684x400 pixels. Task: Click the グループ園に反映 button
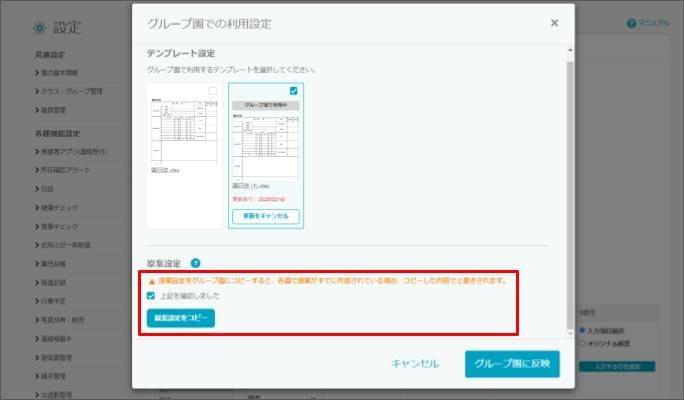[x=512, y=363]
